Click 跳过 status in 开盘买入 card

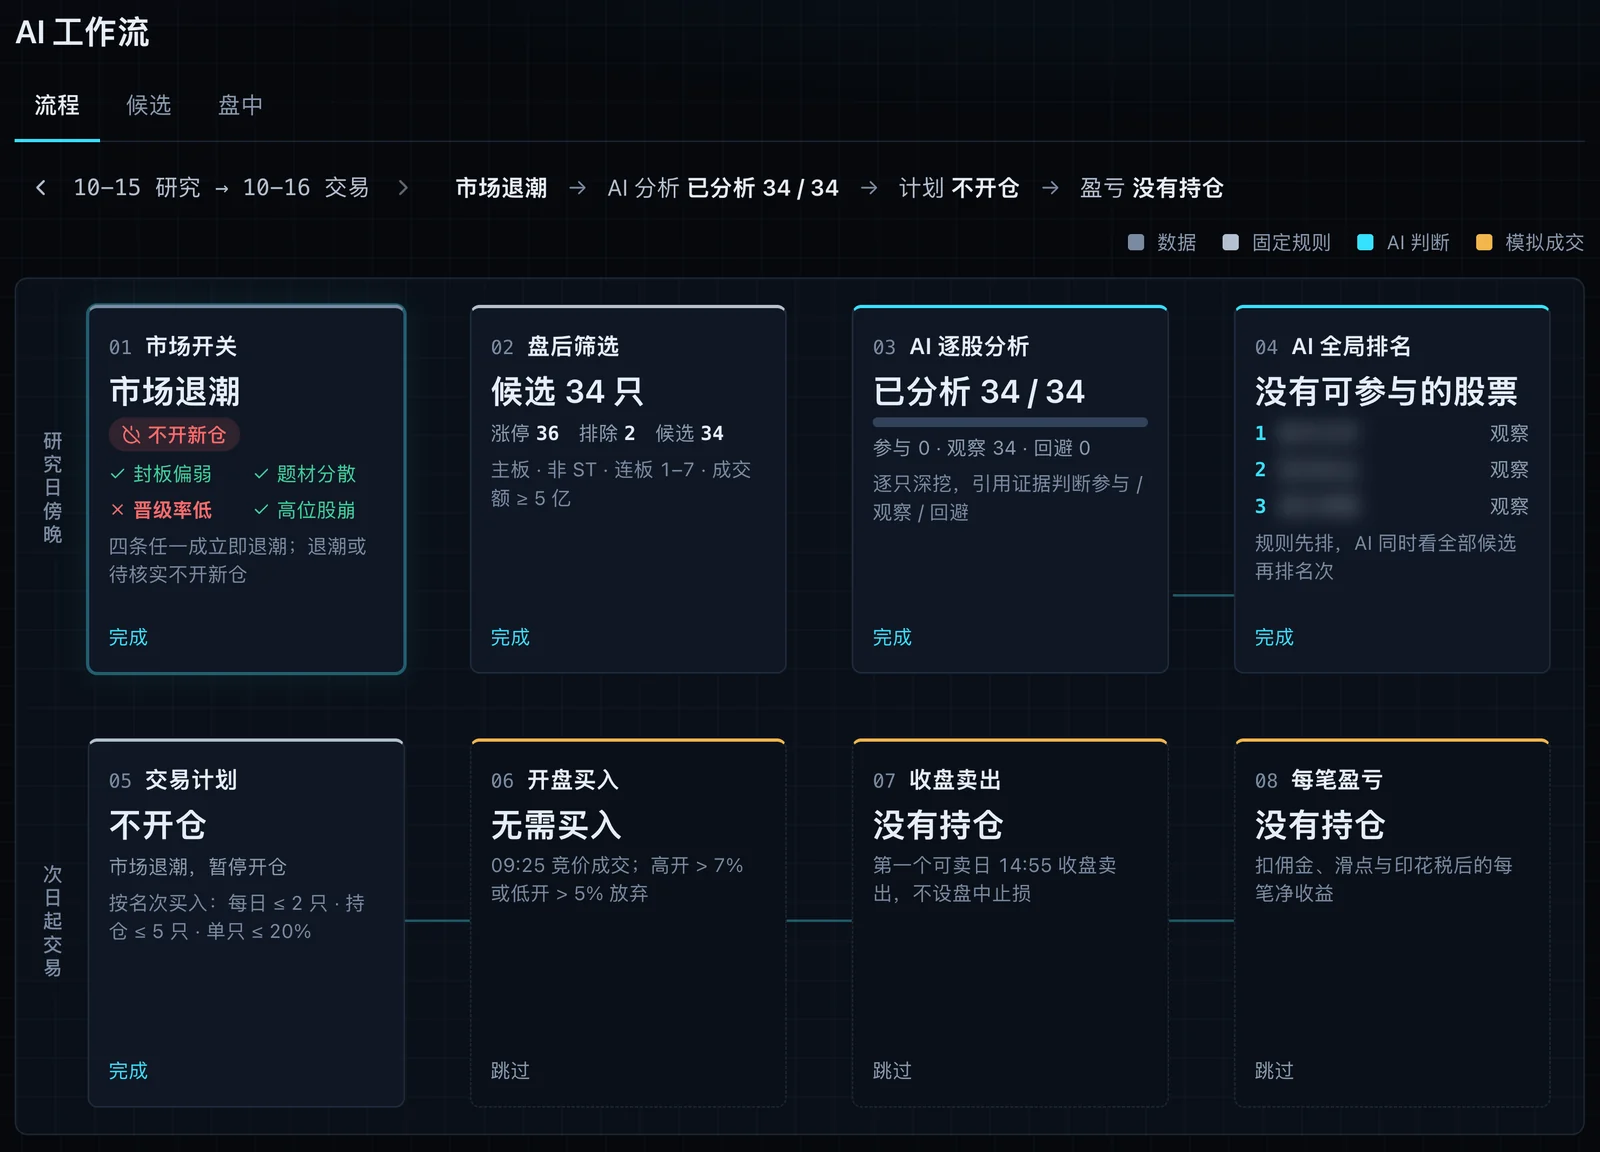point(510,1071)
